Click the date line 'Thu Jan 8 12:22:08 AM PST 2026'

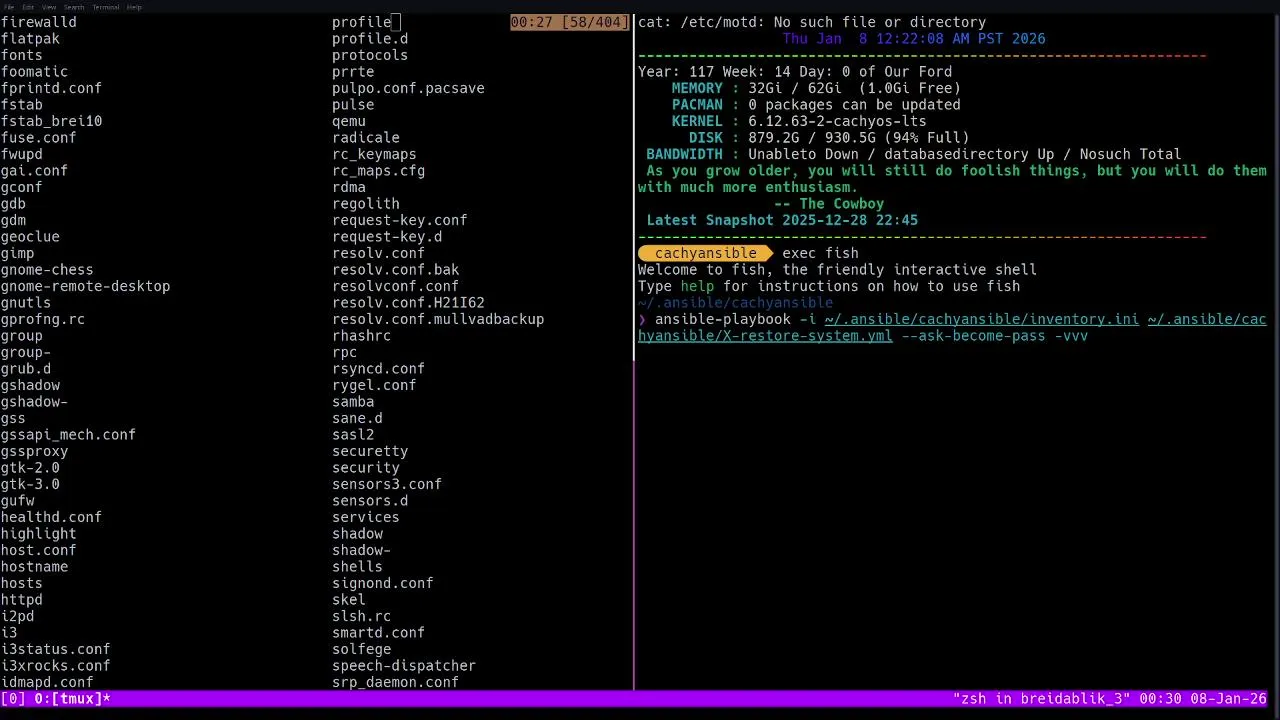(x=914, y=39)
